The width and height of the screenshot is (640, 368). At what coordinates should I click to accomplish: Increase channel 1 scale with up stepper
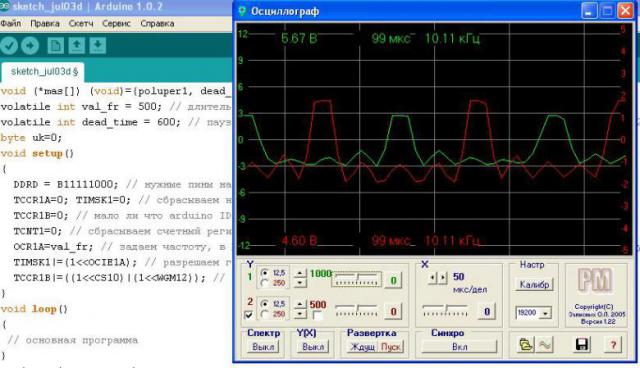pyautogui.click(x=300, y=273)
